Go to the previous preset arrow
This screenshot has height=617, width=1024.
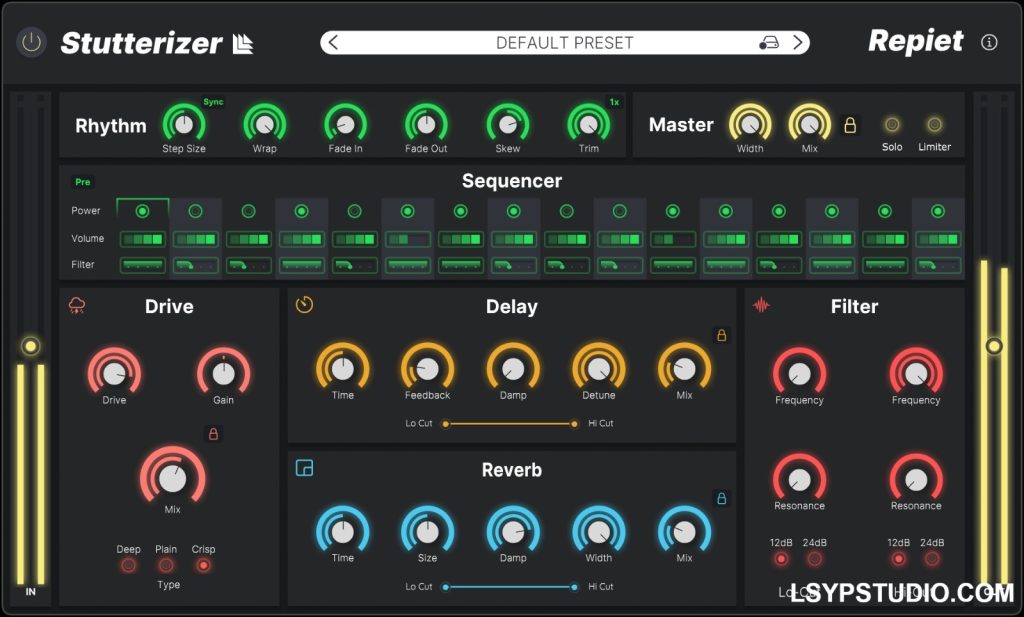tap(333, 43)
